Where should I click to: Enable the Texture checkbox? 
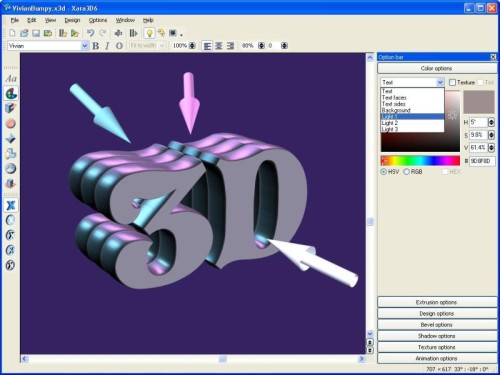tap(452, 82)
